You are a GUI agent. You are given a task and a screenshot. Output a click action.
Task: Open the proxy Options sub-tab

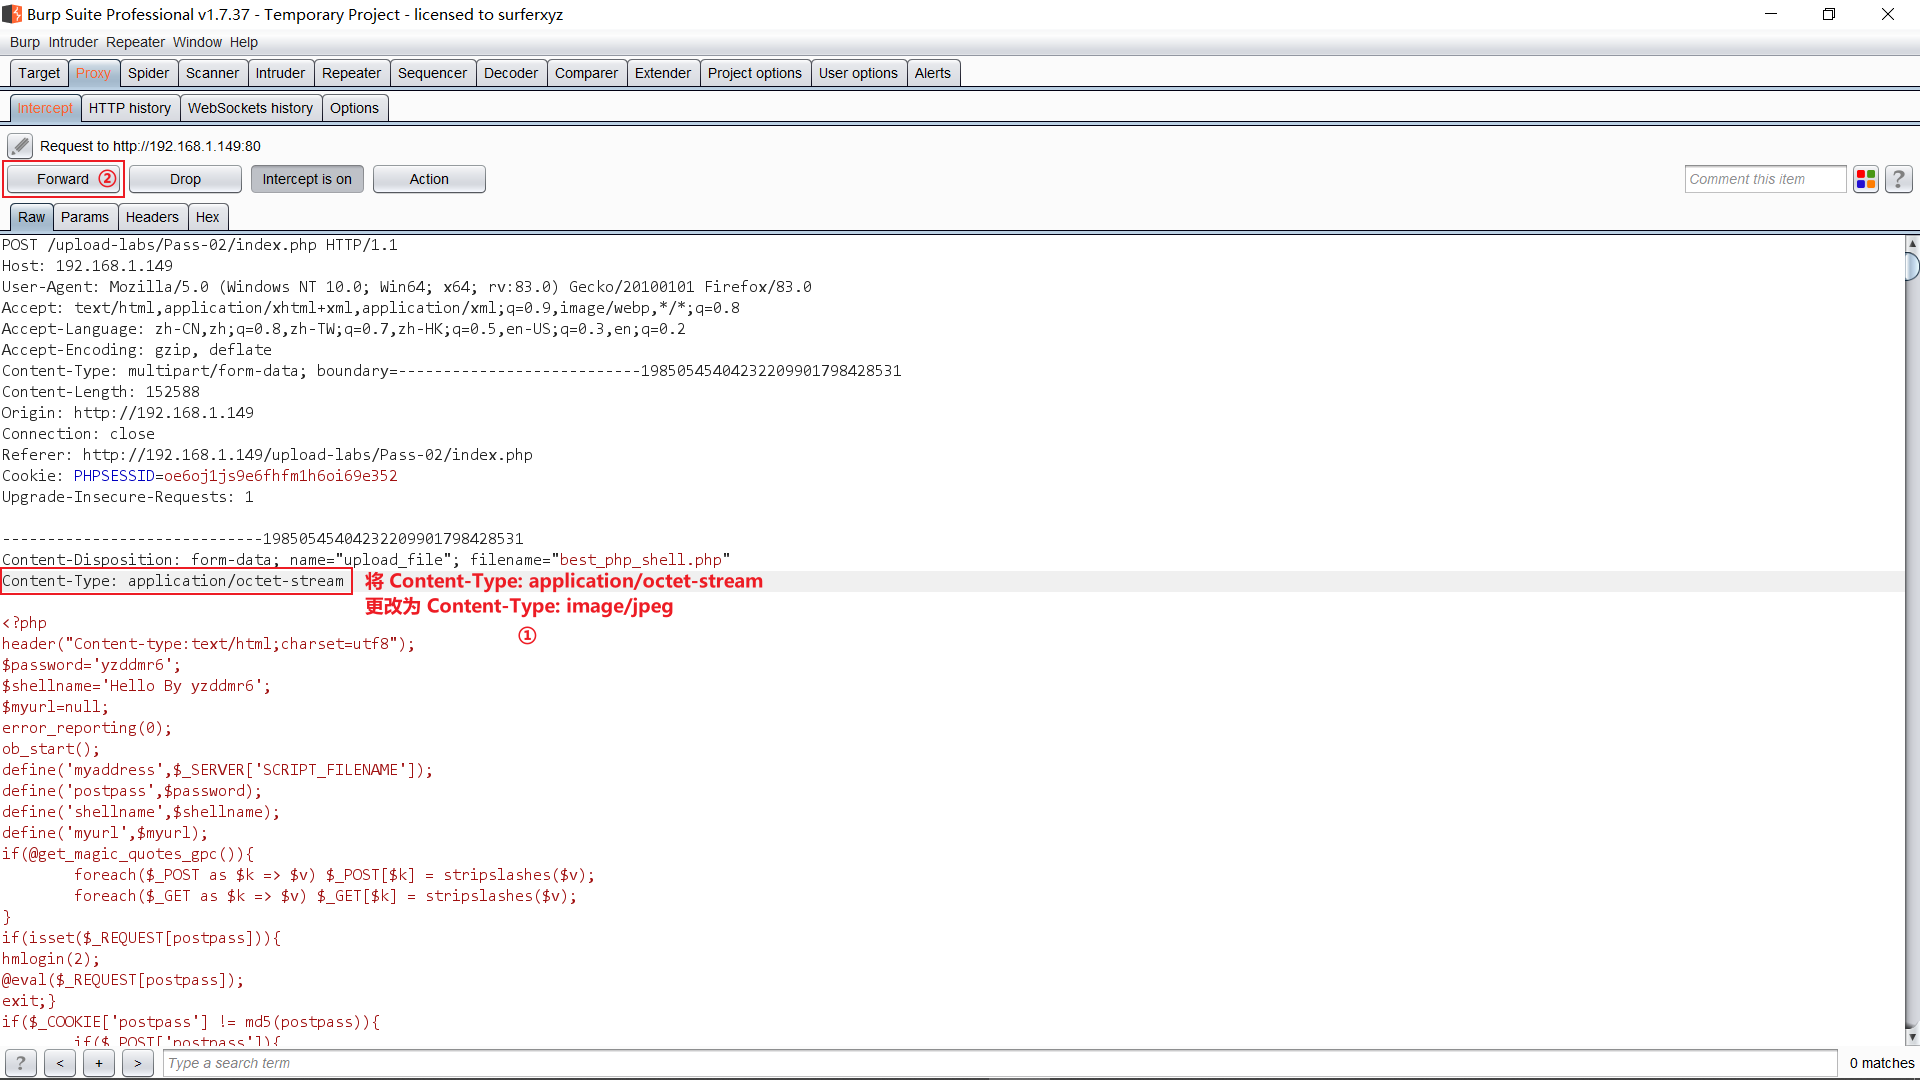354,108
